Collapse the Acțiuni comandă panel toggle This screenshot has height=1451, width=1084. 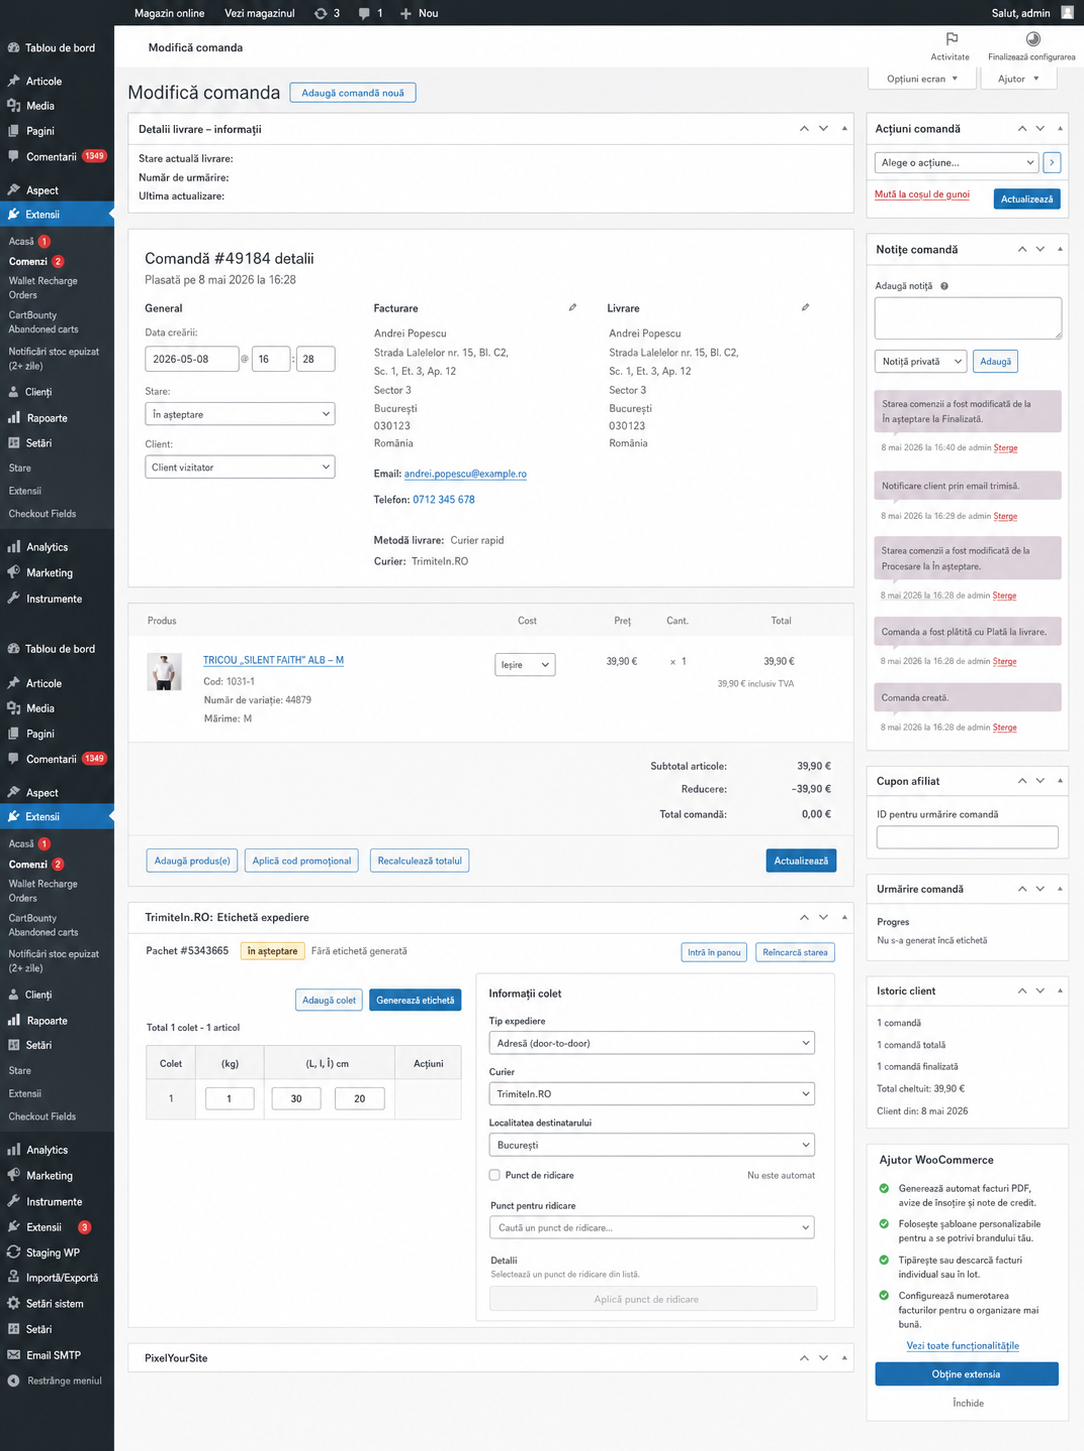pos(1060,129)
